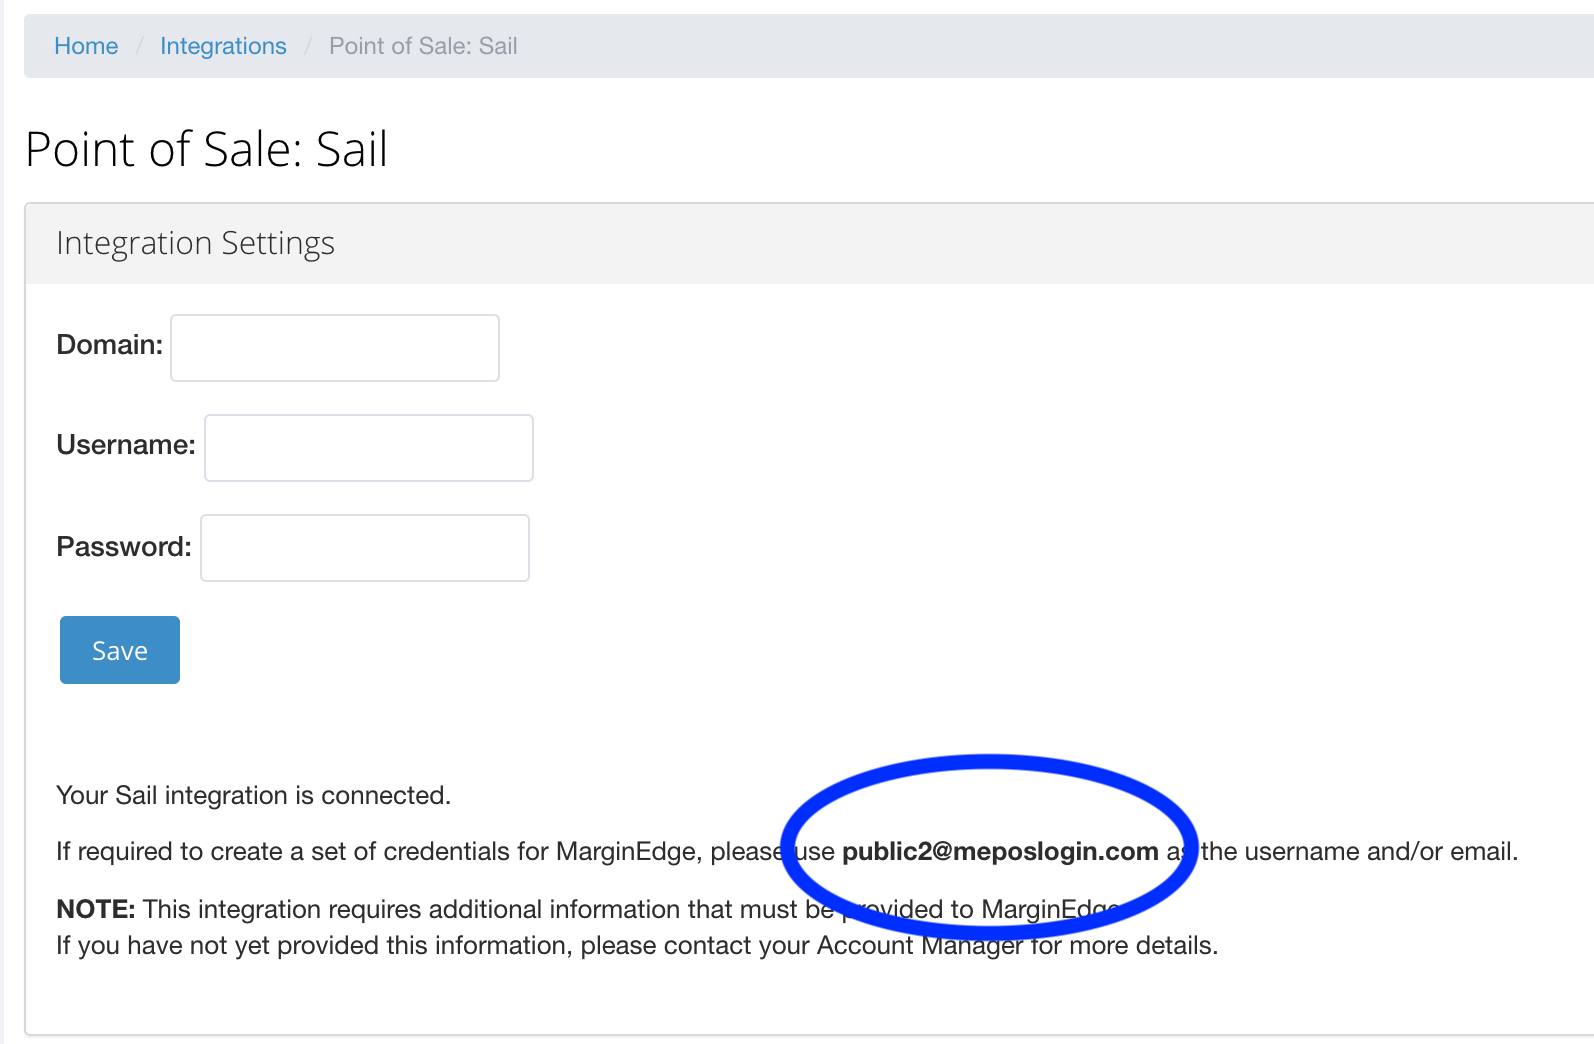This screenshot has width=1594, height=1044.
Task: Click the slash separator after Integrations
Action: click(x=308, y=46)
